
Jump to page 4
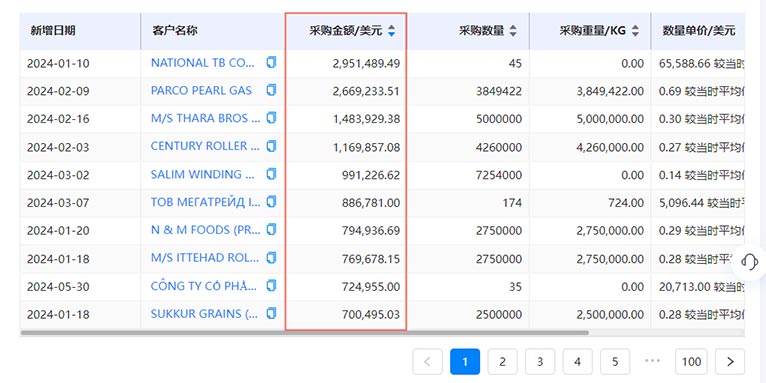click(577, 362)
